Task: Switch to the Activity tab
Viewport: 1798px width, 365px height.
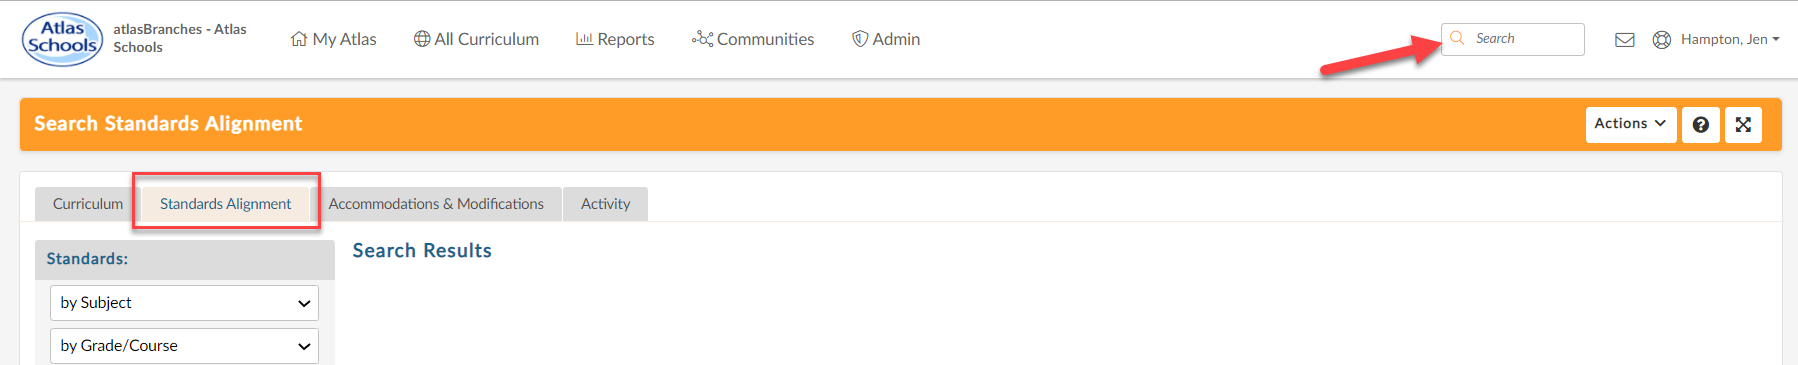Action: (606, 204)
